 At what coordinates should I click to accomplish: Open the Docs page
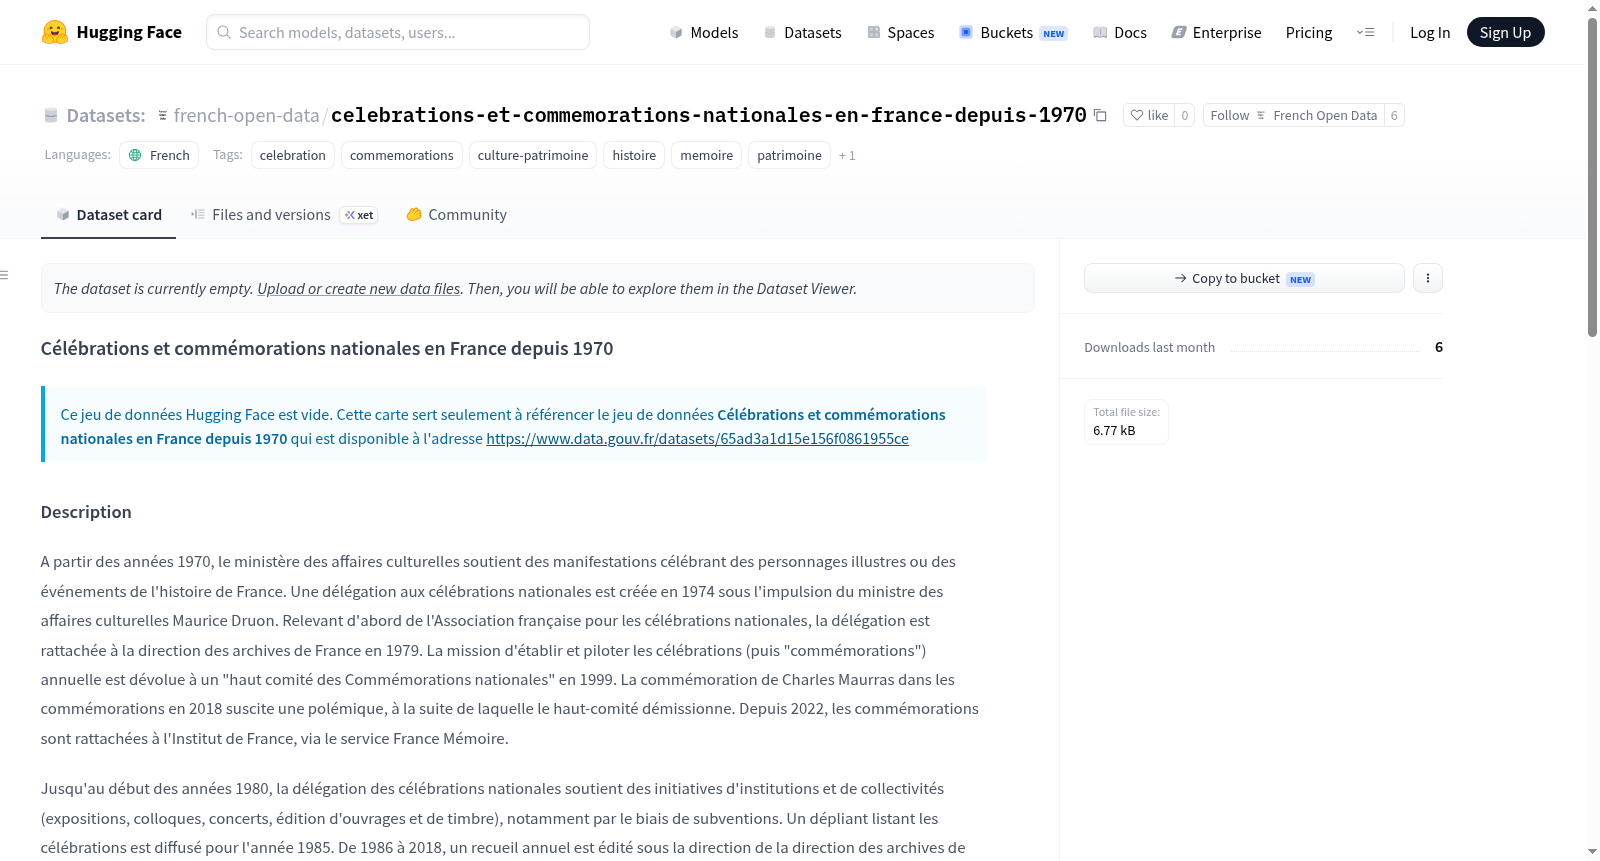(1120, 32)
